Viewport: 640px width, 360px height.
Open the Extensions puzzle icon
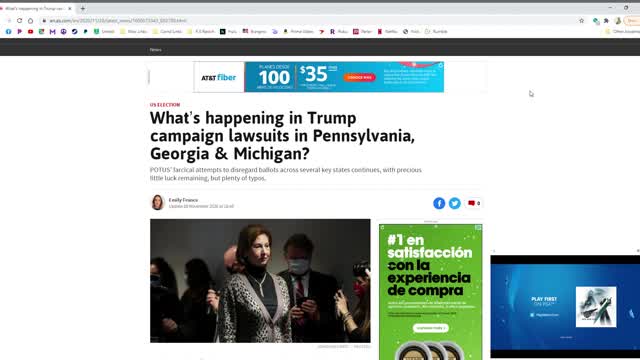pos(607,20)
